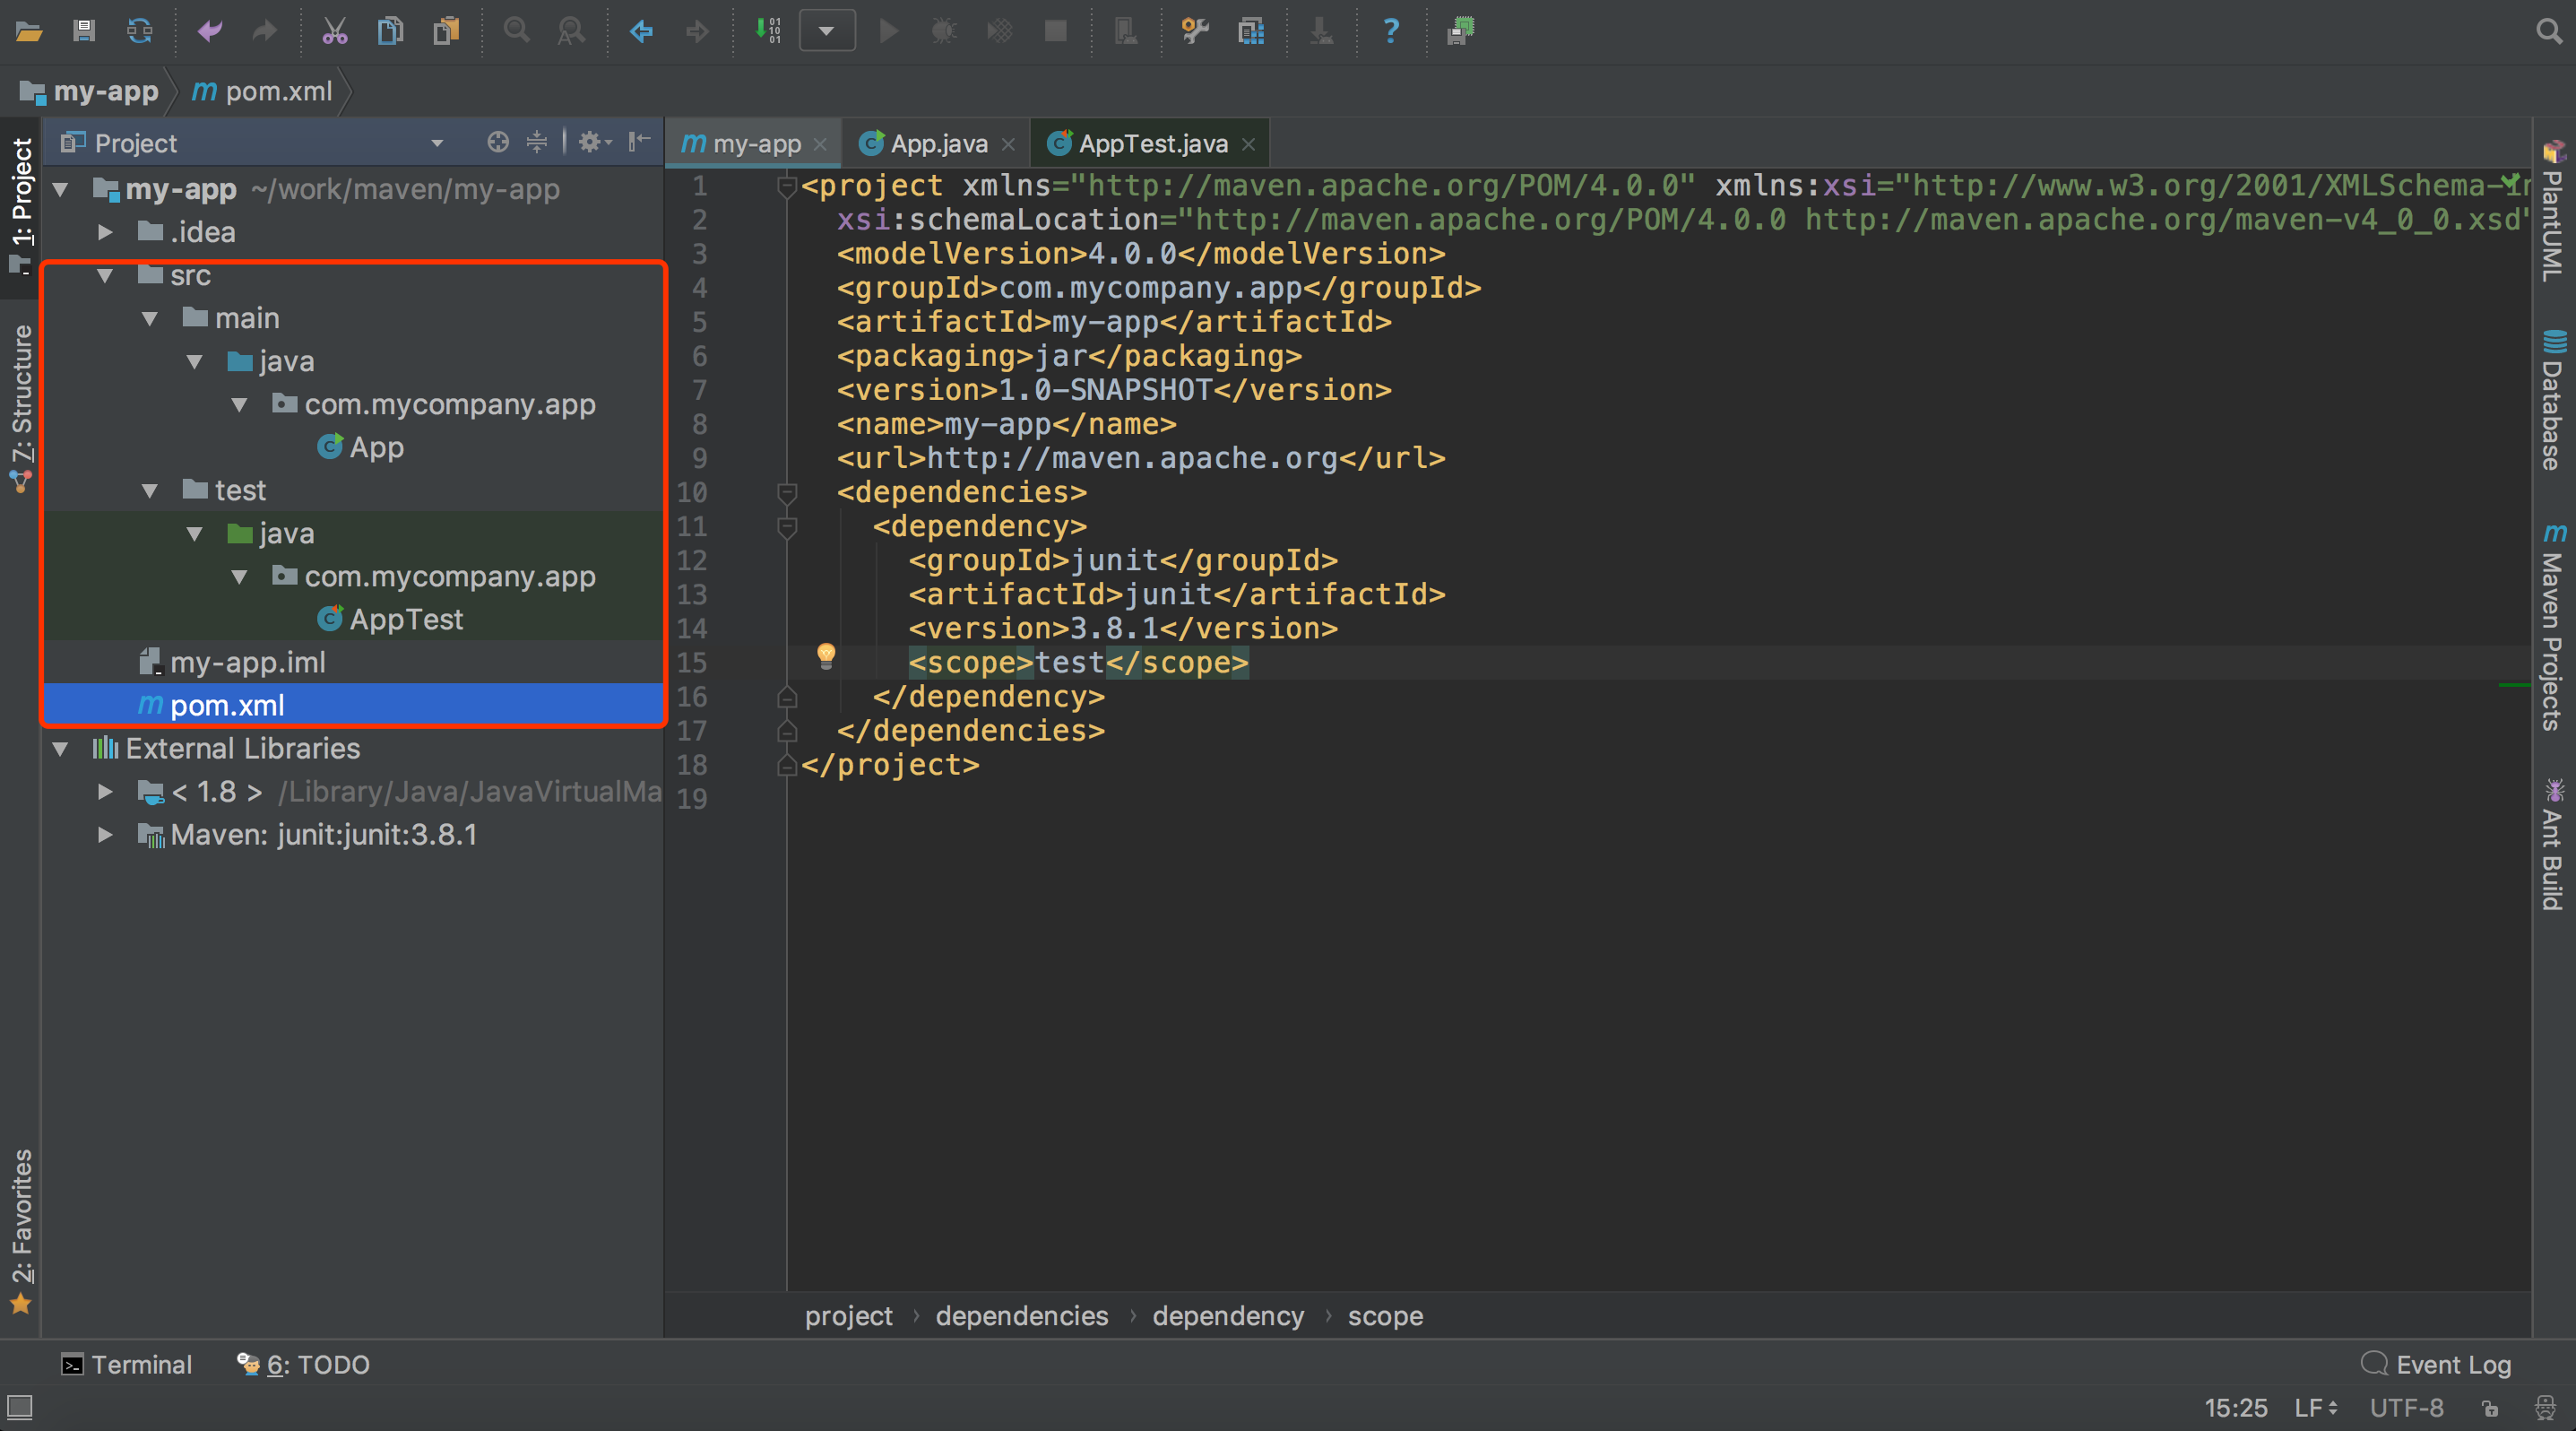Select the AppTest class in the tree
2576x1431 pixels.
pos(390,619)
